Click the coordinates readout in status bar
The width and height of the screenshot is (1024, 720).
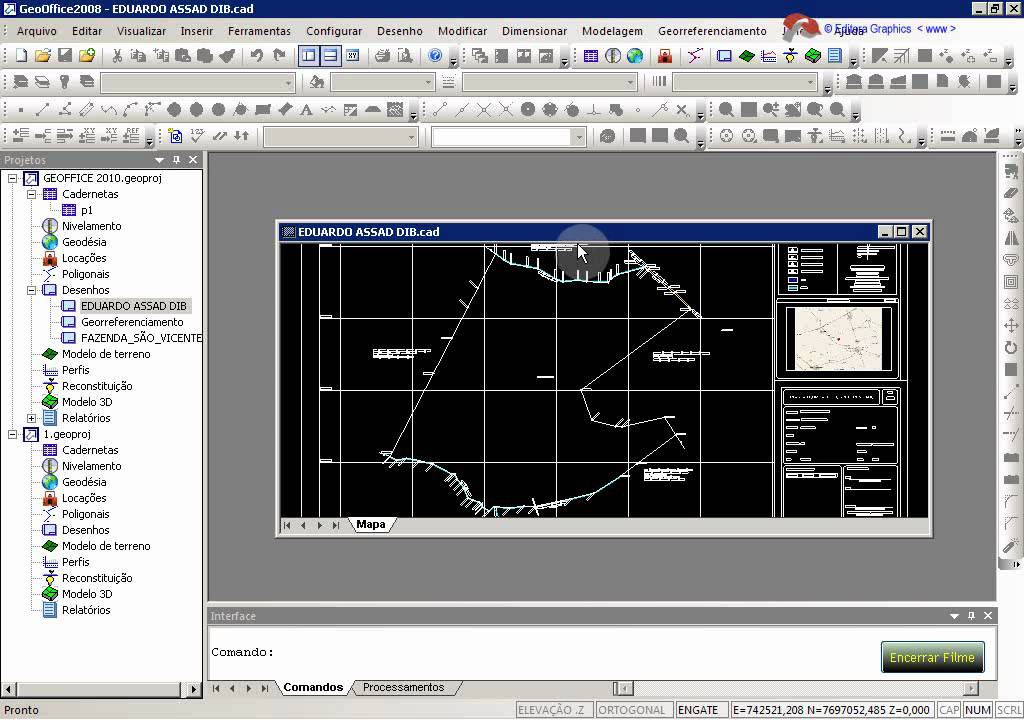(x=832, y=710)
